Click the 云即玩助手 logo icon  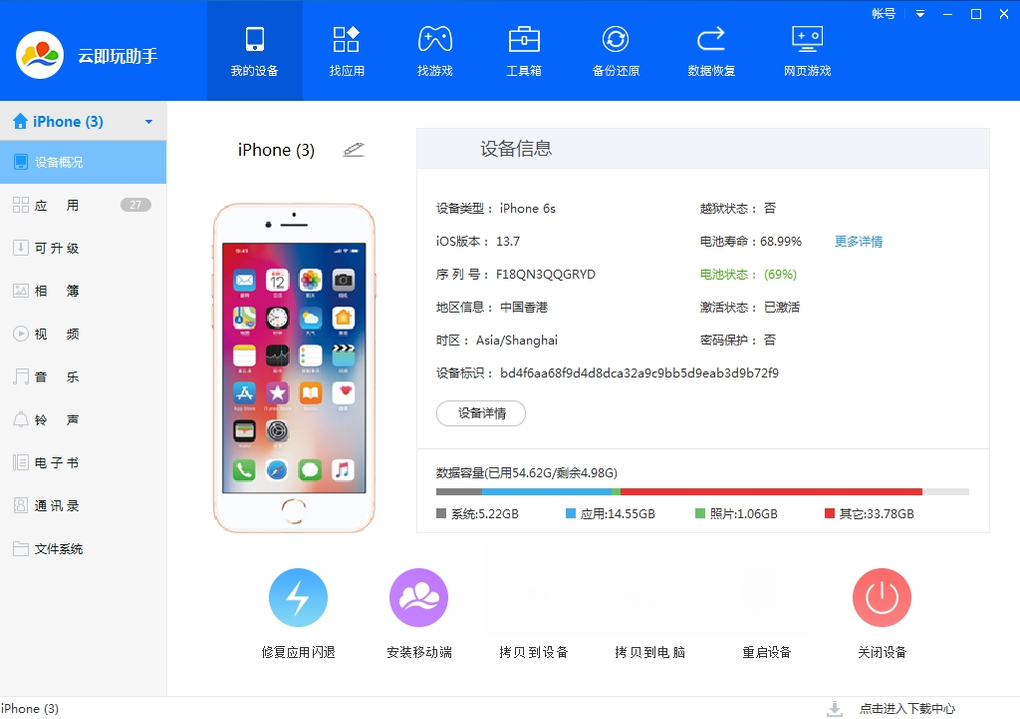(40, 55)
